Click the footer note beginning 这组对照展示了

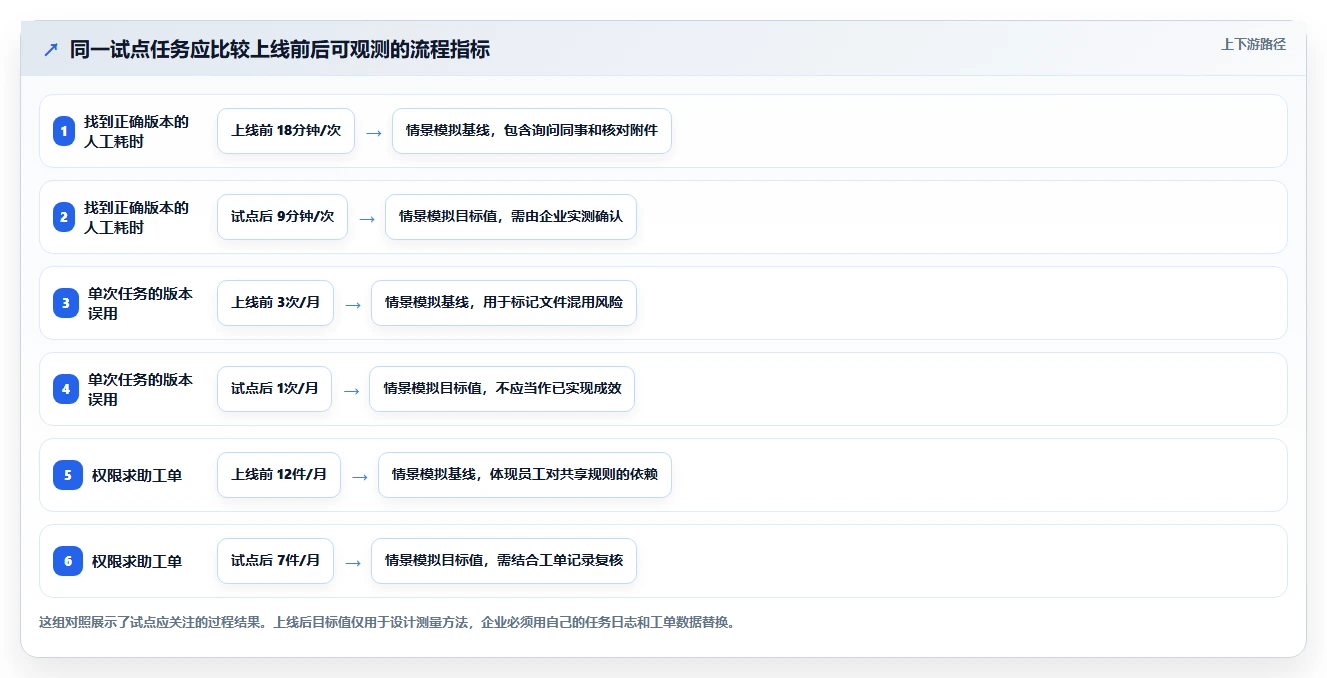point(389,622)
